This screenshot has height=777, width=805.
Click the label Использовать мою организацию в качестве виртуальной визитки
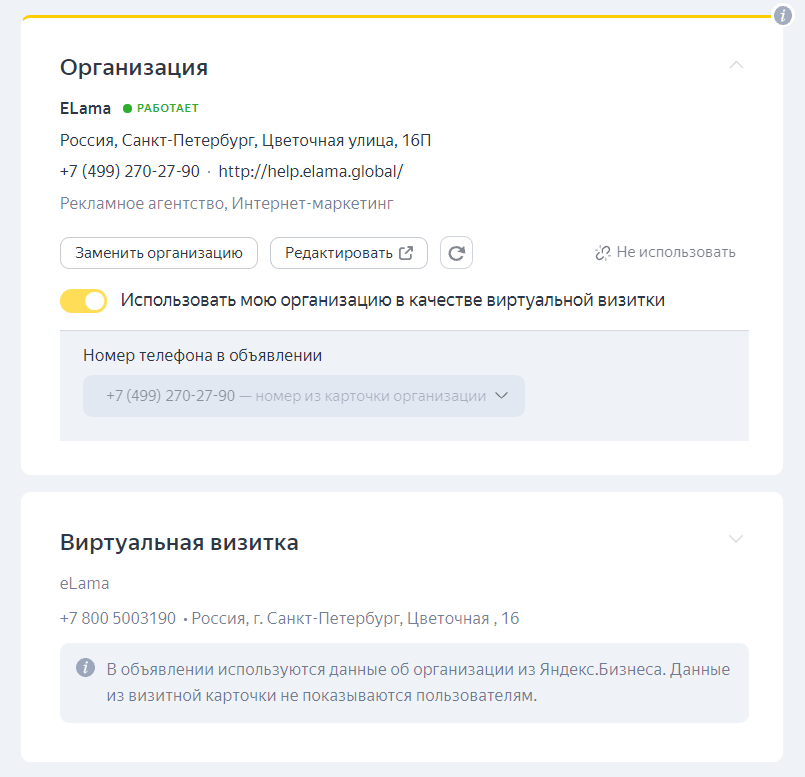[x=392, y=300]
